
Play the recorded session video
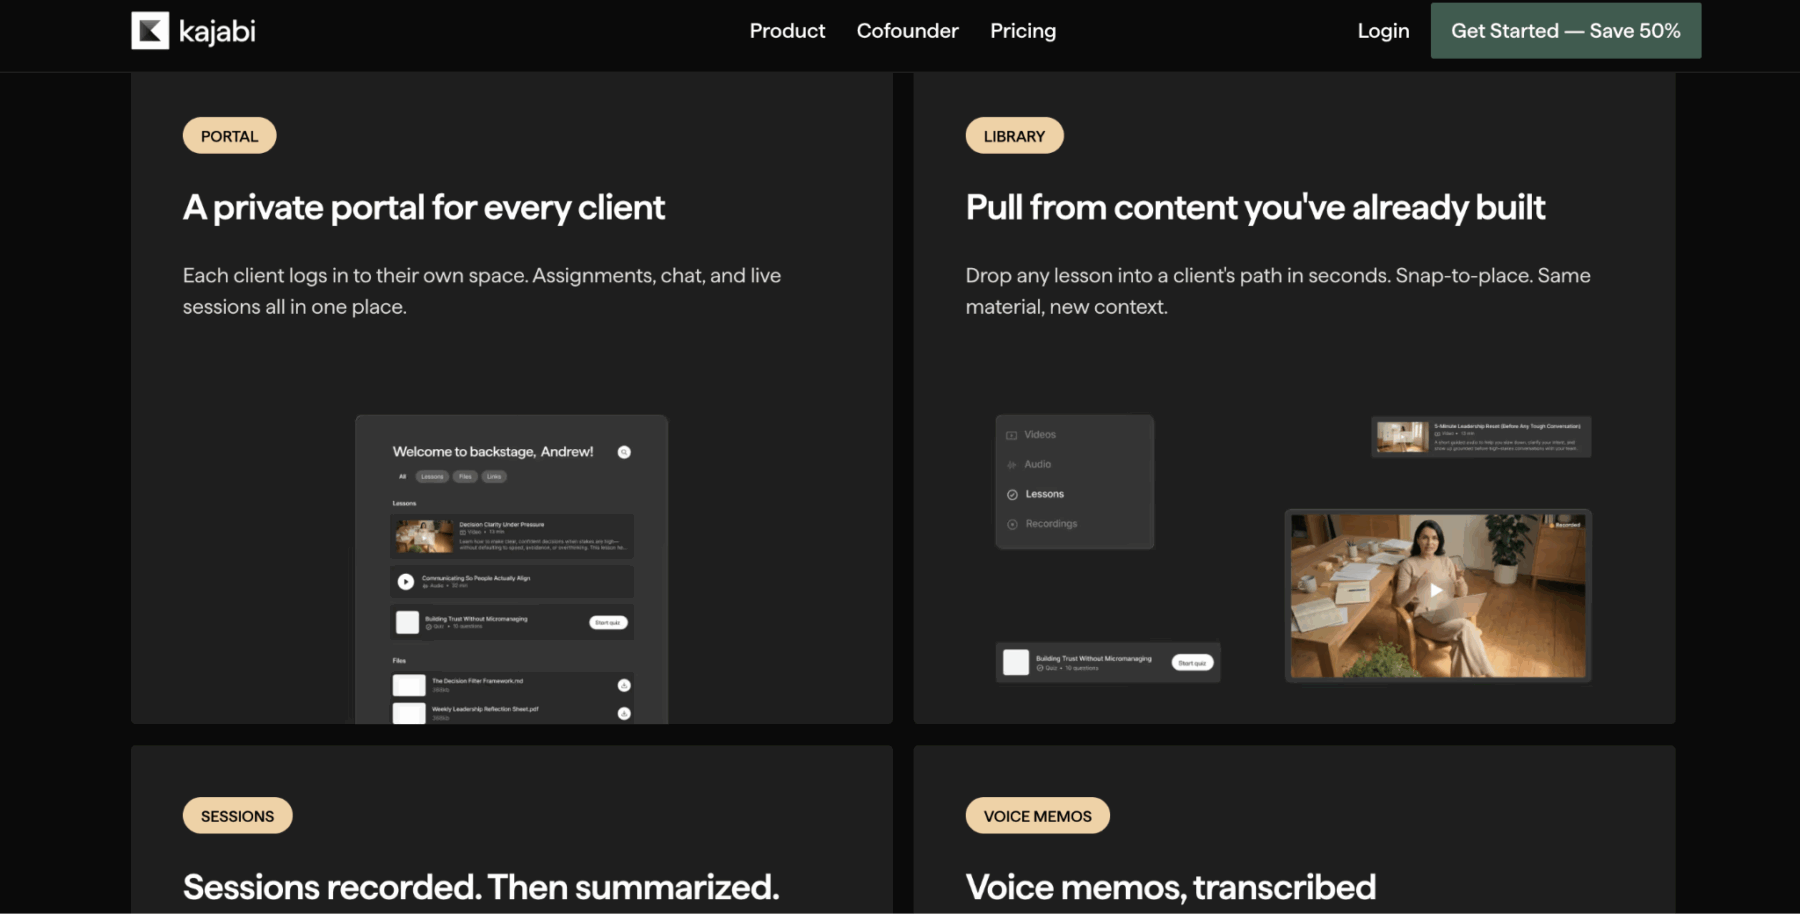click(1436, 591)
